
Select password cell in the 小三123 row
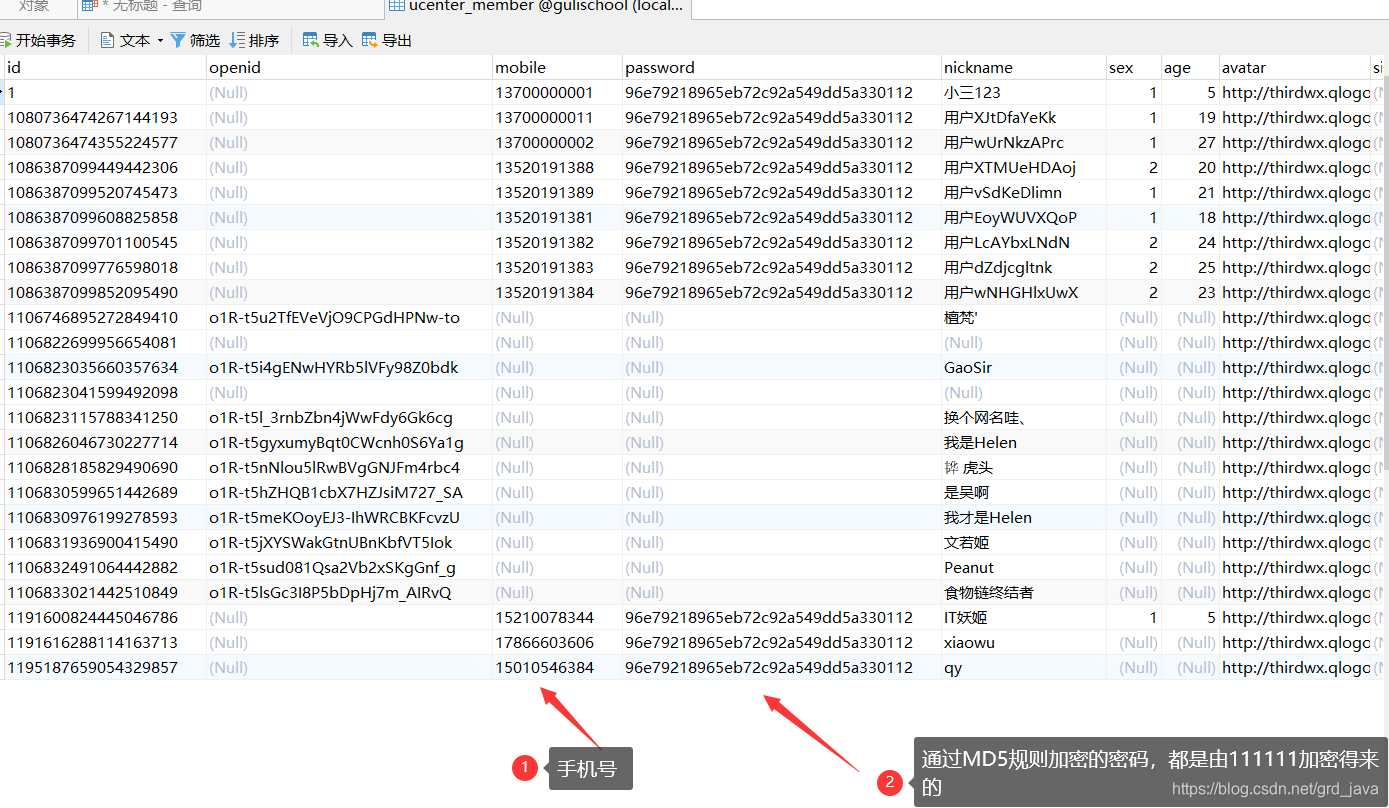(781, 93)
